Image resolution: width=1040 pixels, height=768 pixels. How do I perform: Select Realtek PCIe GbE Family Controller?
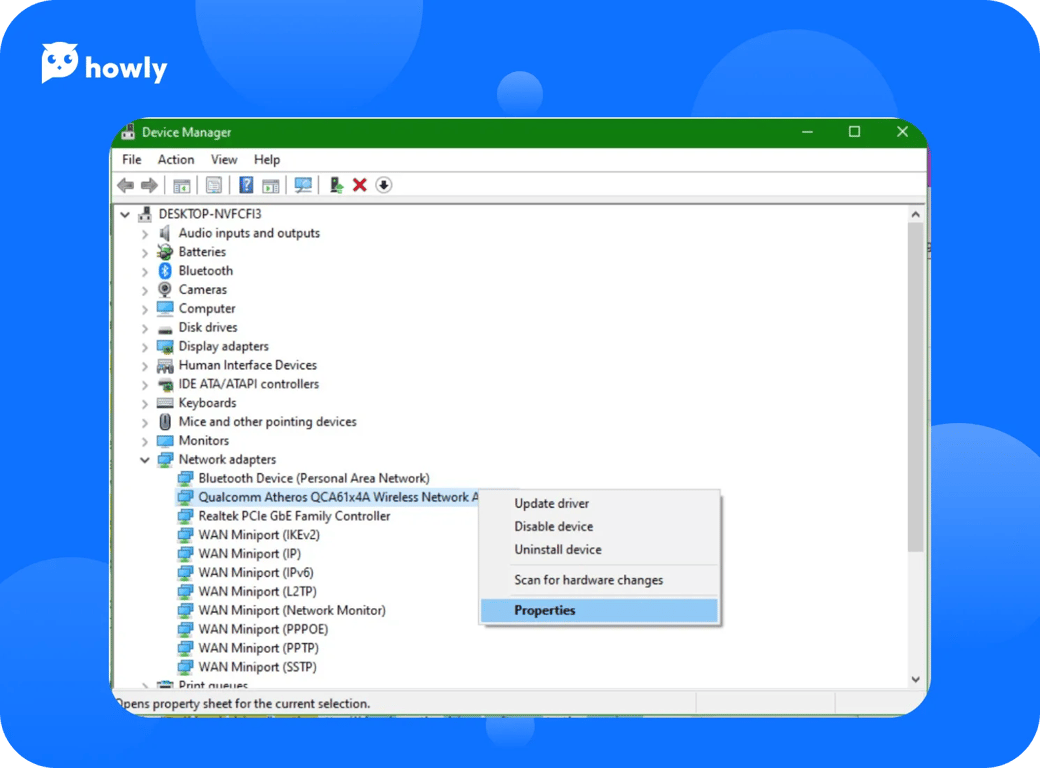tap(294, 516)
